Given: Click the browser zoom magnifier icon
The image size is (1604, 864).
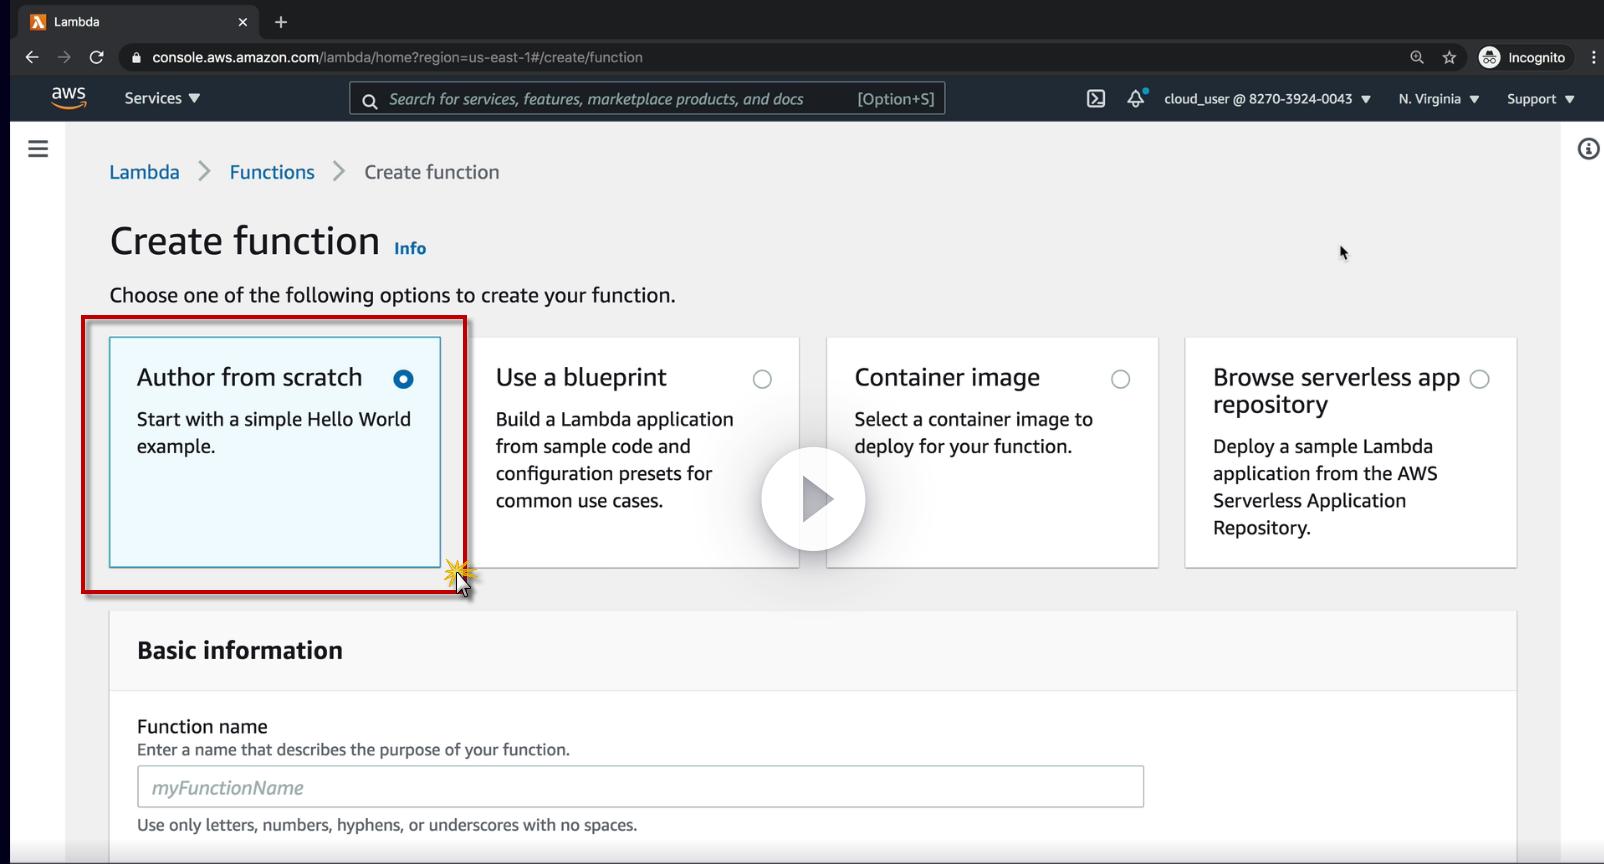Looking at the screenshot, I should tap(1417, 57).
